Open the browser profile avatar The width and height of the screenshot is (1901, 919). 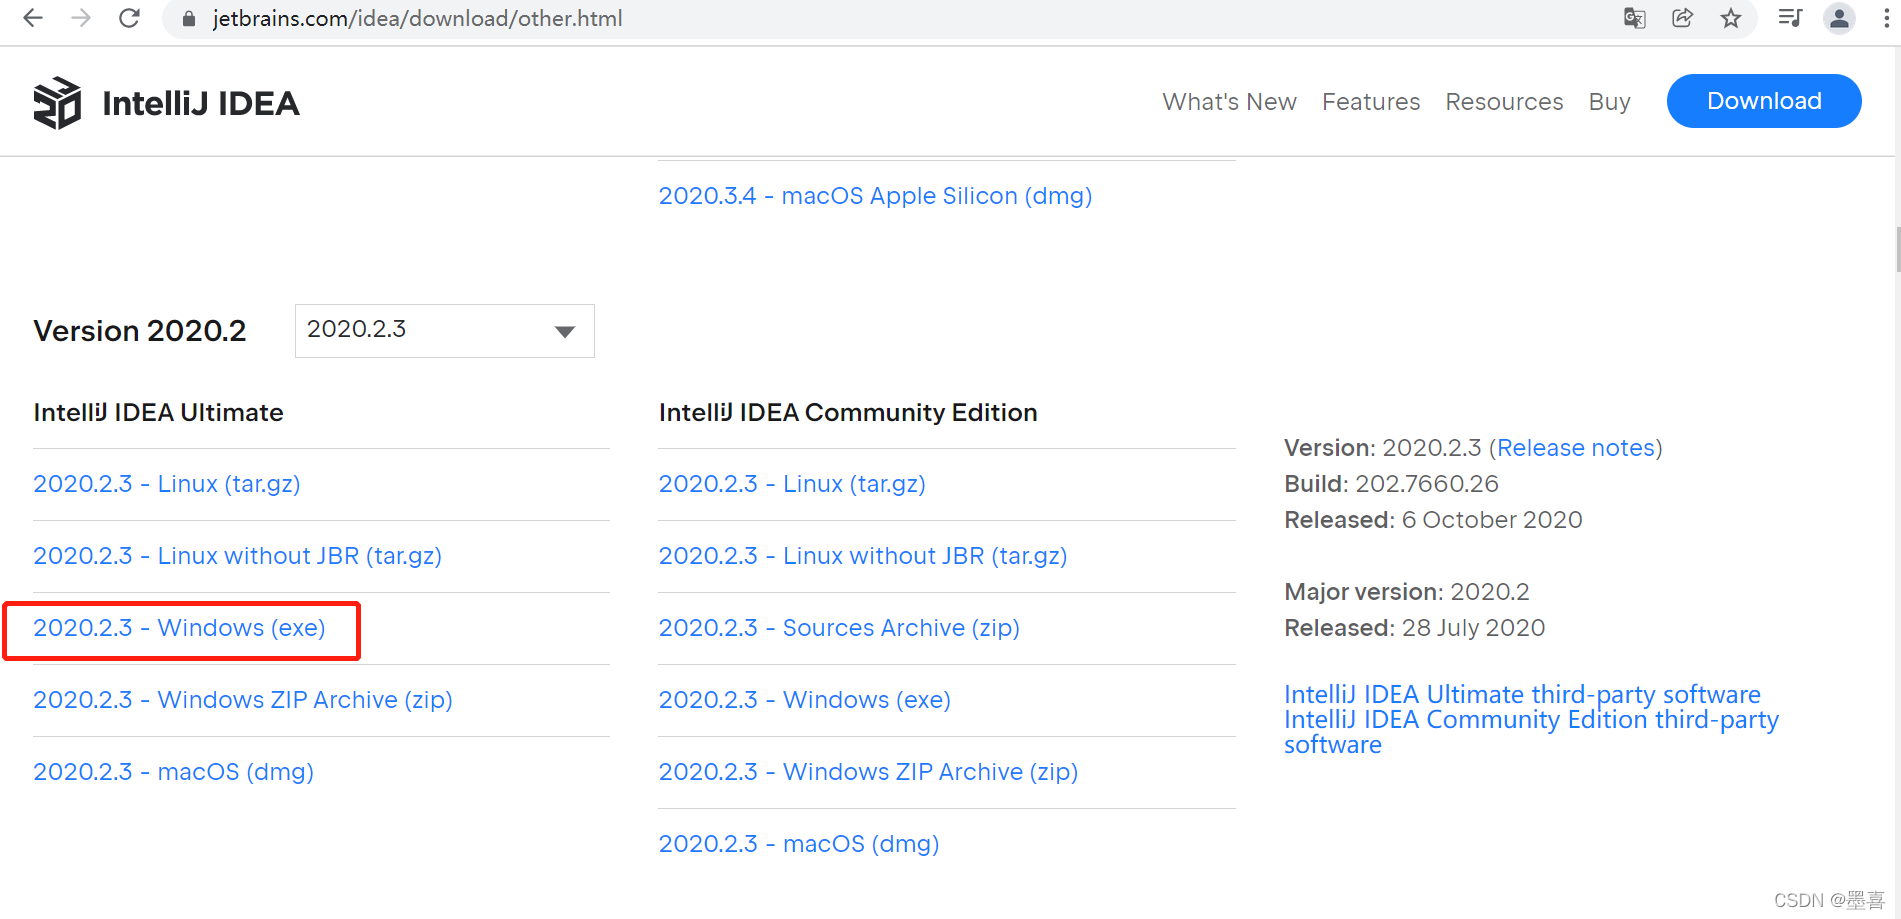1839,18
